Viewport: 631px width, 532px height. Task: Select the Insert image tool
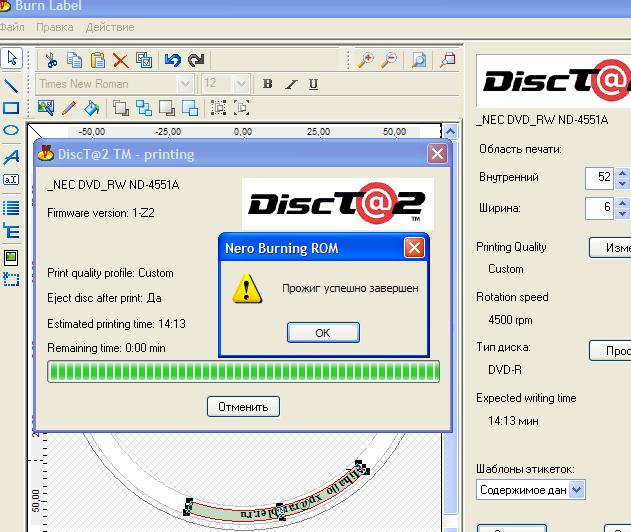click(x=11, y=258)
